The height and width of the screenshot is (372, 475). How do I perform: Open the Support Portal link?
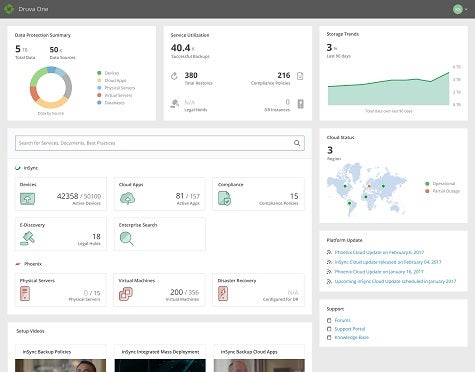click(350, 329)
